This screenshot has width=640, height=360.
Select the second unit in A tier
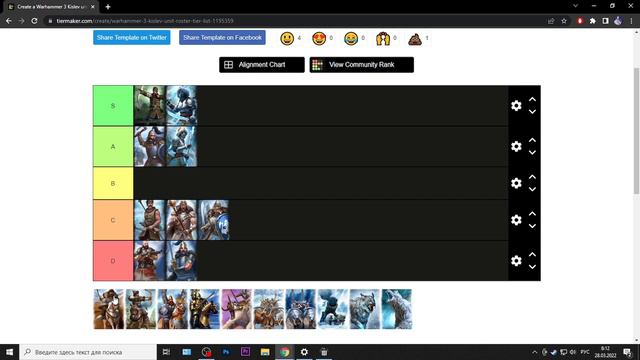182,147
